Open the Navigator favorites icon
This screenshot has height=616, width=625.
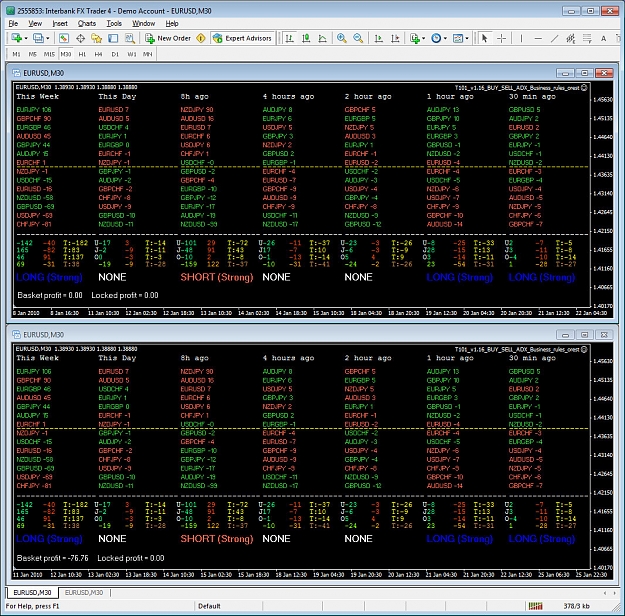pyautogui.click(x=96, y=38)
